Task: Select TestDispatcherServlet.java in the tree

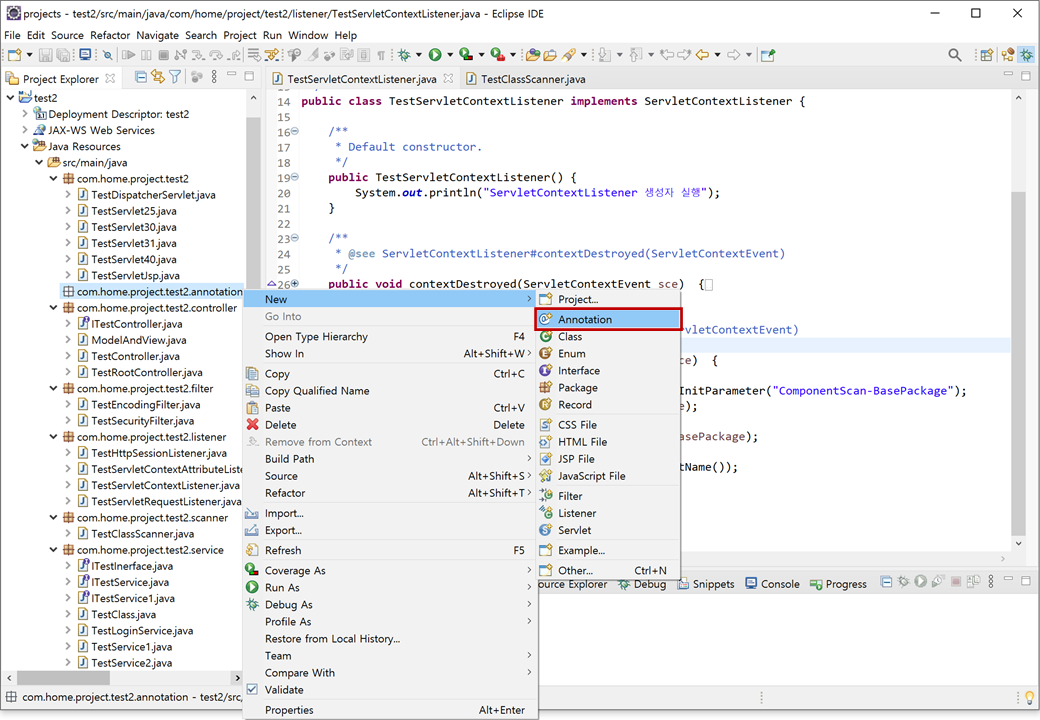Action: (153, 194)
